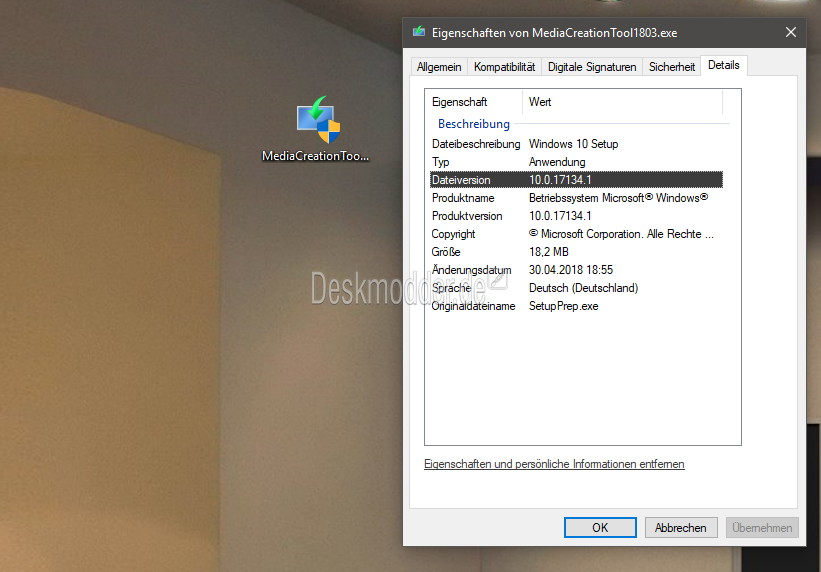Select the Größe property row

576,252
